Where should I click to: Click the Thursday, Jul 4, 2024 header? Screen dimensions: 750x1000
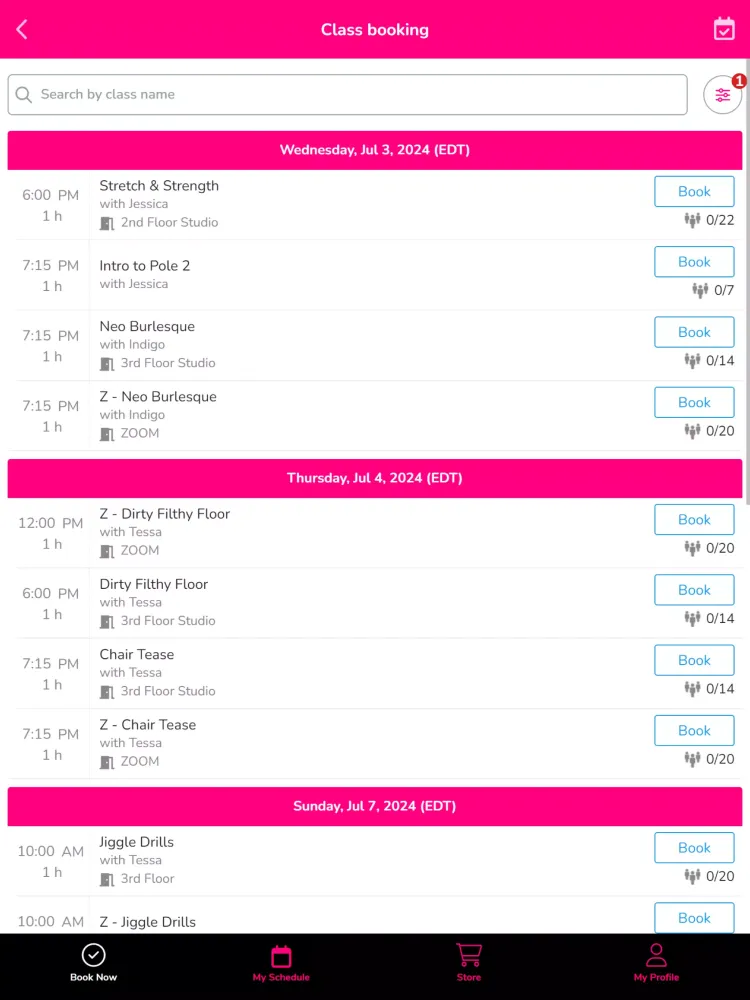tap(375, 478)
